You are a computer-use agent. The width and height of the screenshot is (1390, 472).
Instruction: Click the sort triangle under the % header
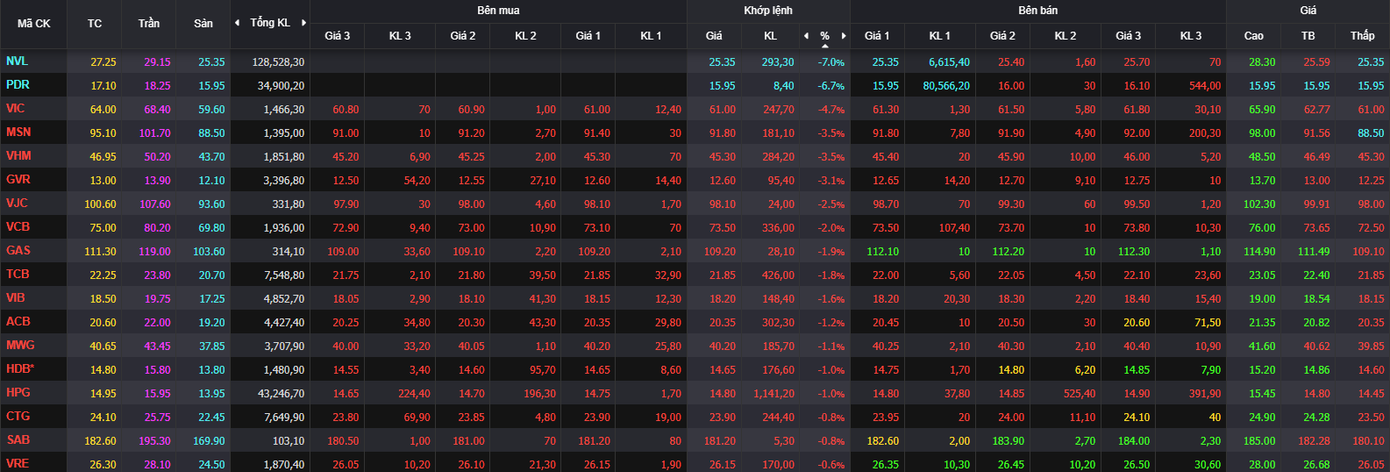825,45
